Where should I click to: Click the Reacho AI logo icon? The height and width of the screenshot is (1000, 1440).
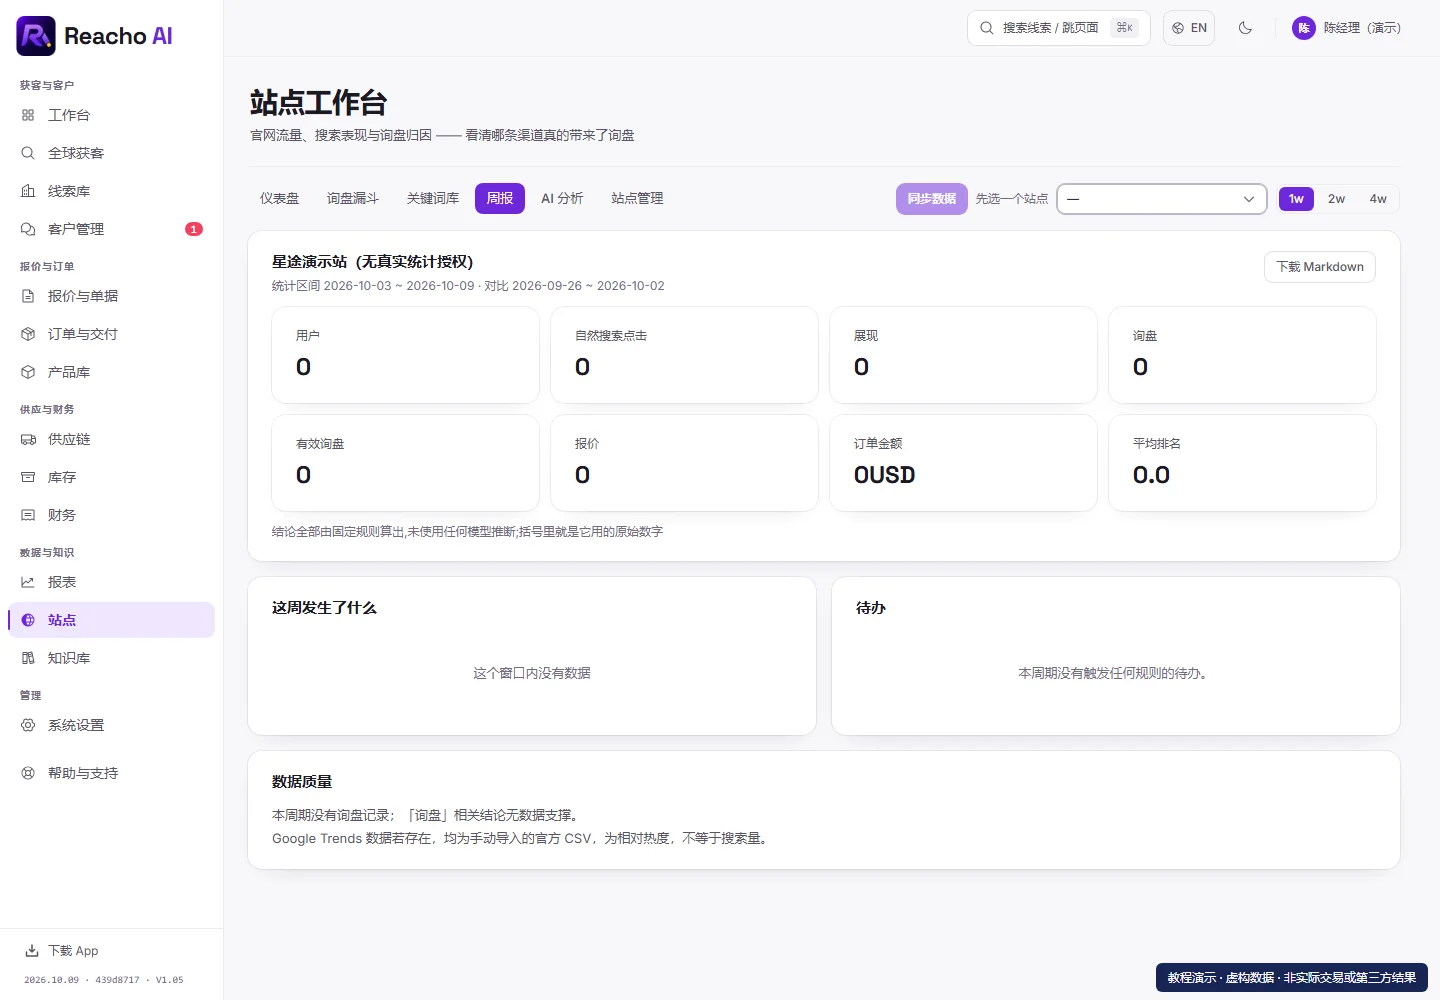36,36
